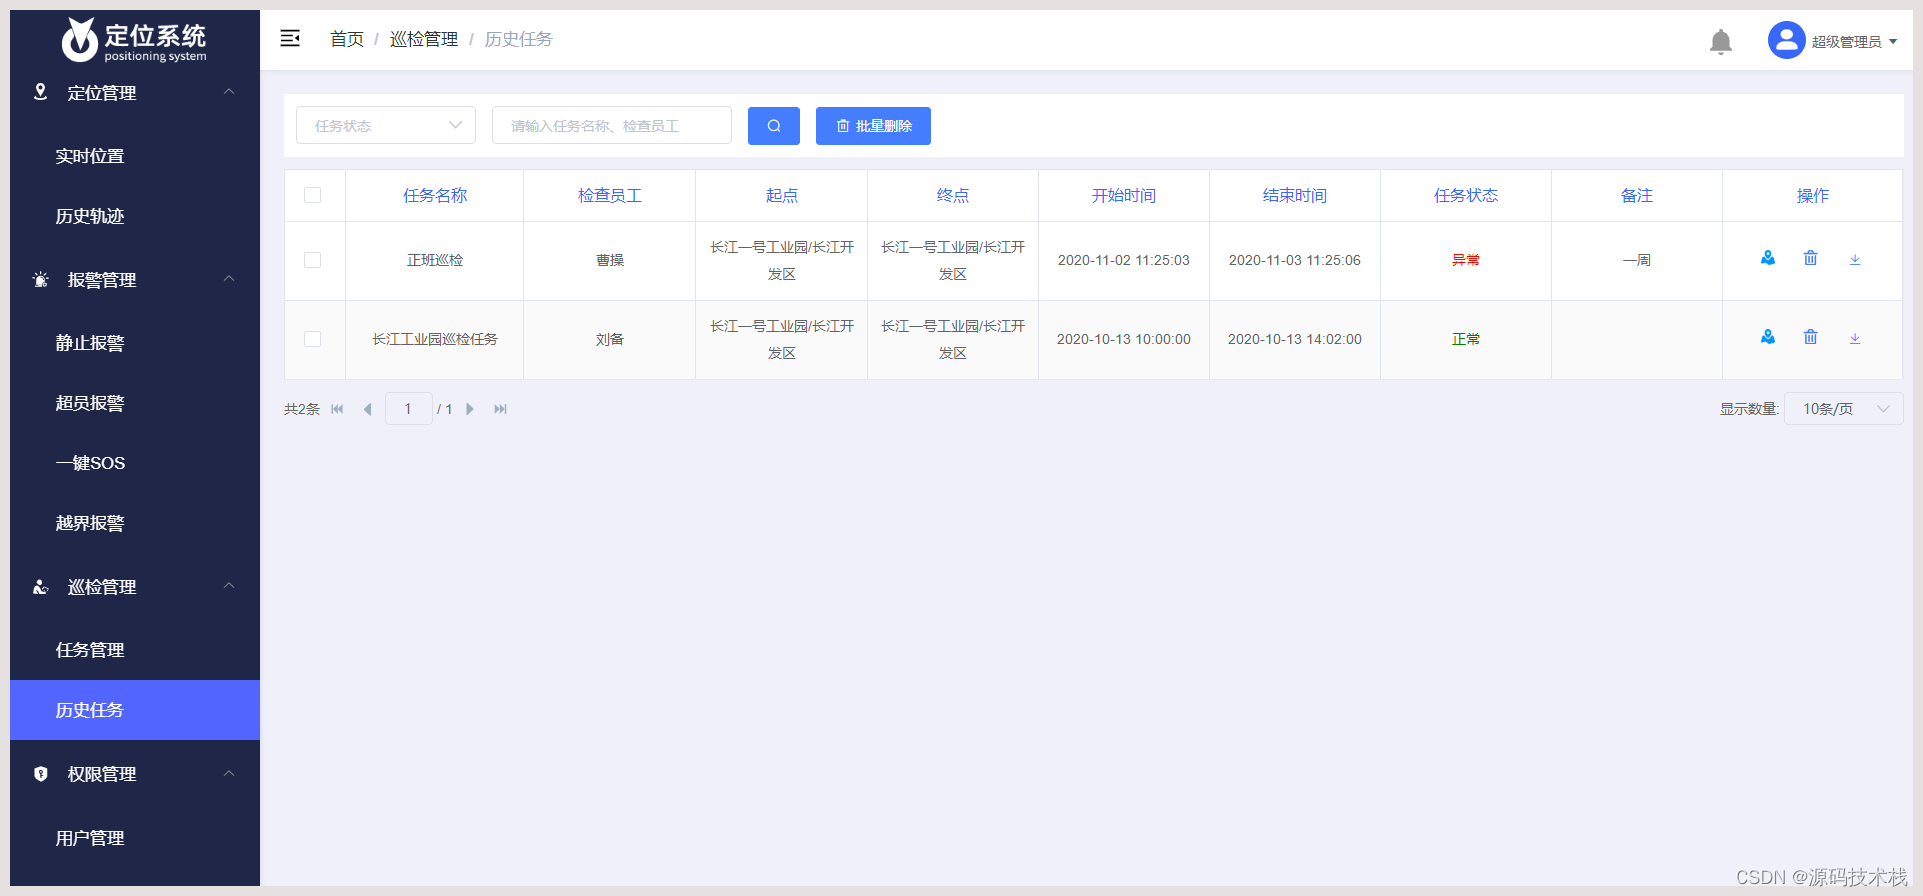
Task: Jump to the last page
Action: [500, 409]
